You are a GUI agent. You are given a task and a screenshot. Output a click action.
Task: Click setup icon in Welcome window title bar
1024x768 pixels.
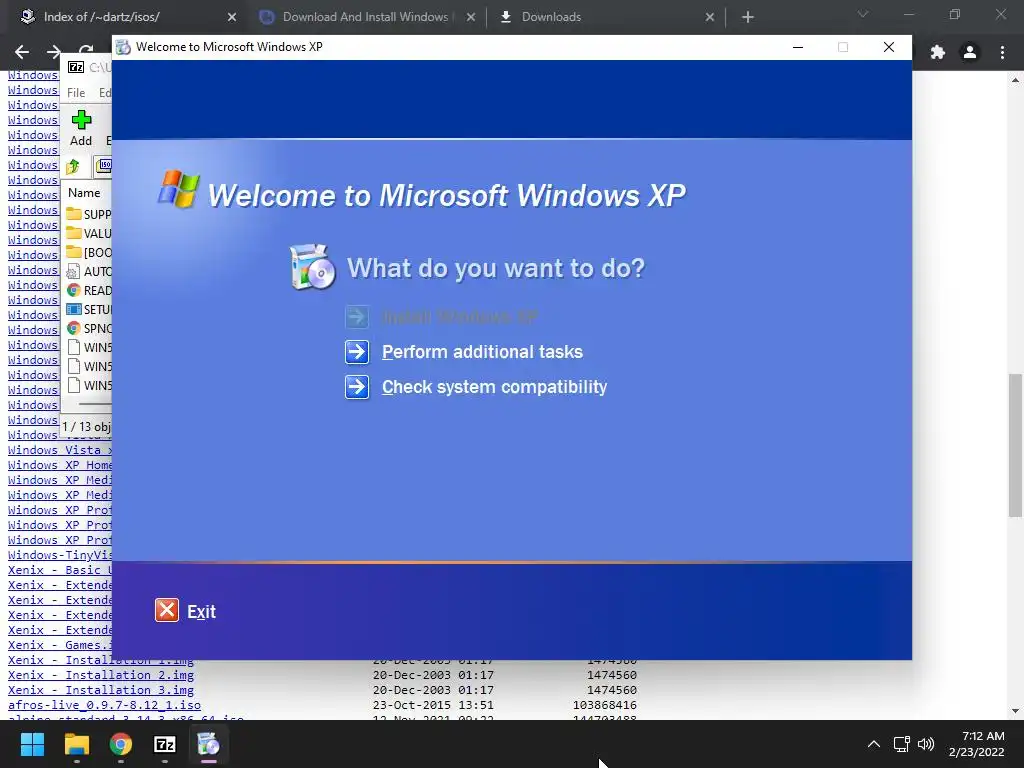point(123,47)
